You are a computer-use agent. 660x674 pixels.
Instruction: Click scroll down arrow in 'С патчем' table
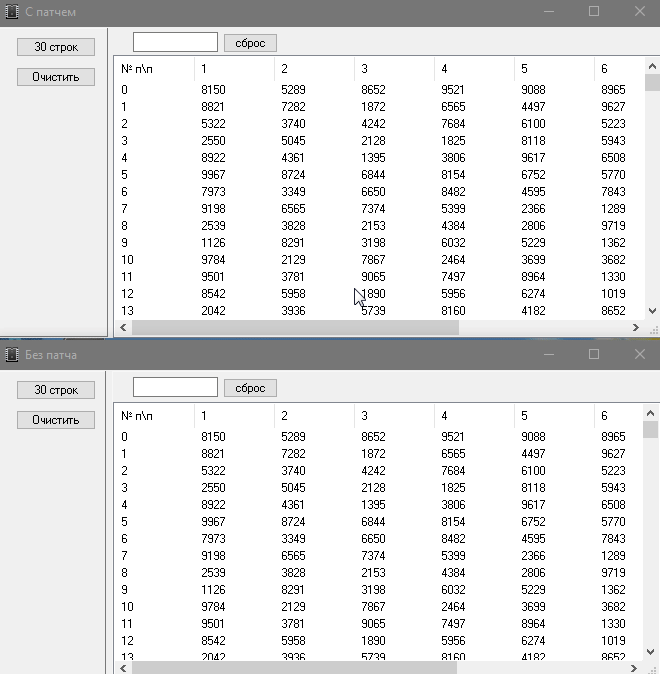click(x=652, y=311)
